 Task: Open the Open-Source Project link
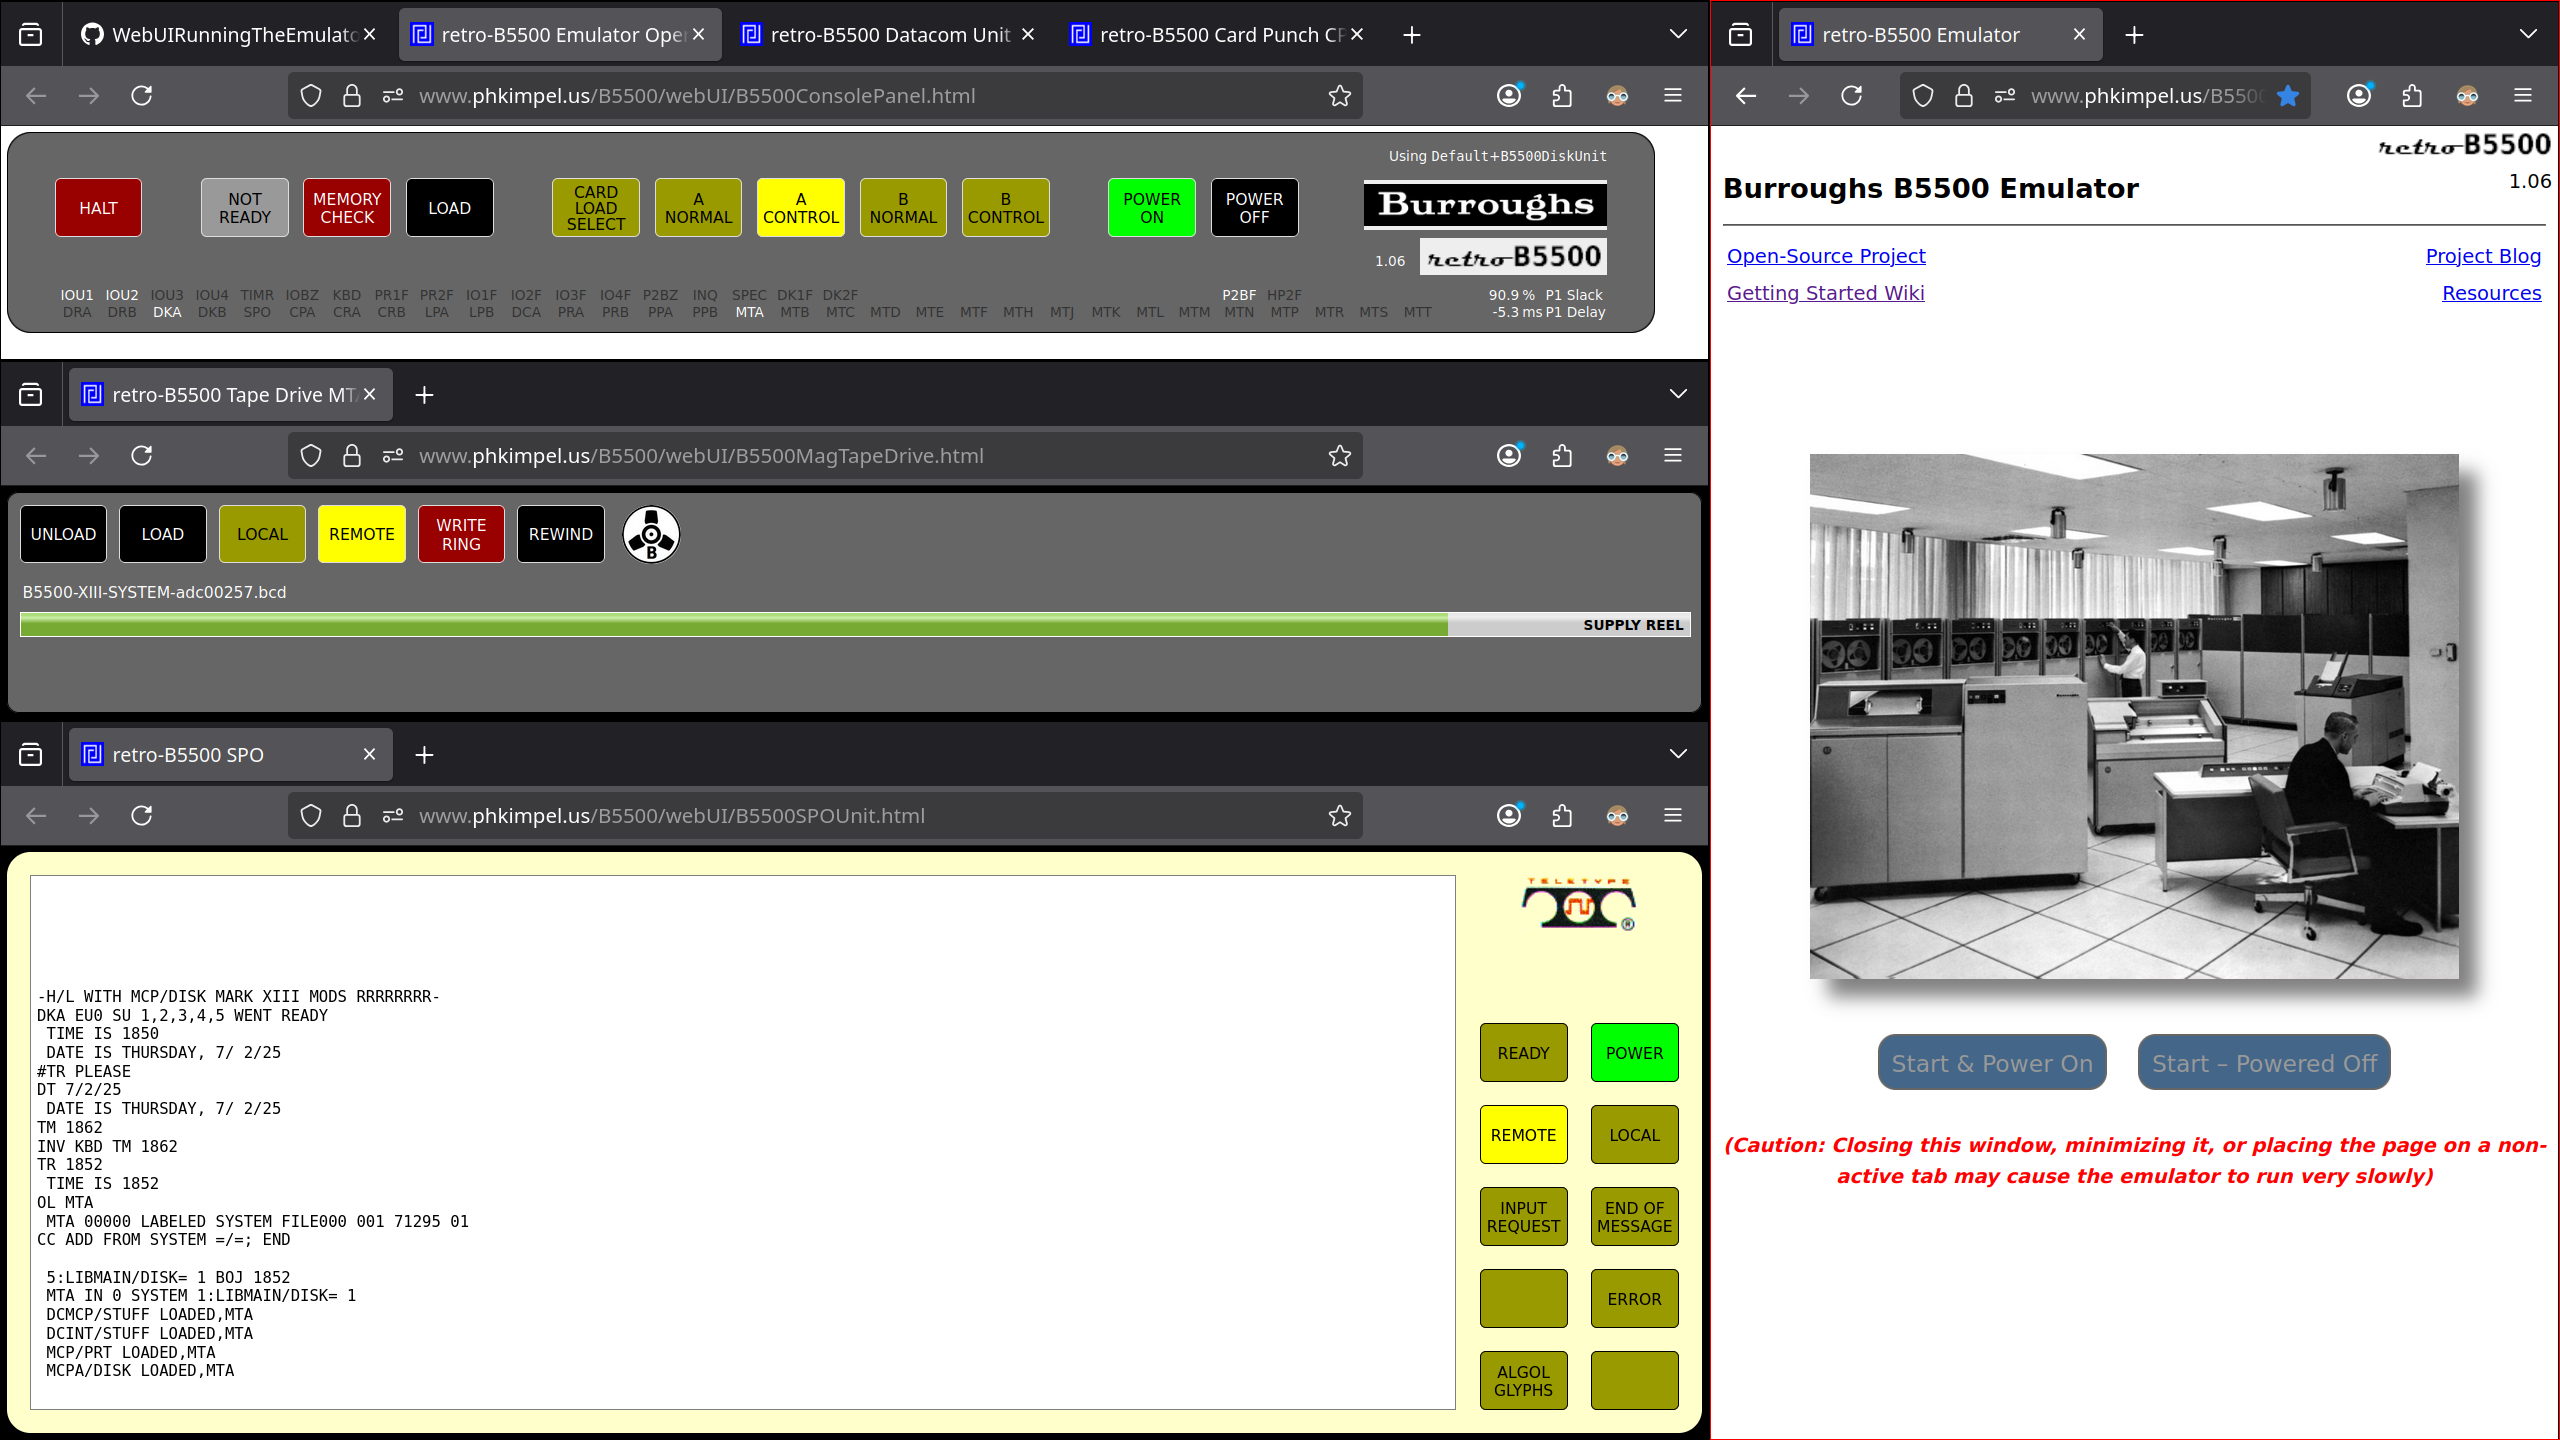tap(1826, 256)
